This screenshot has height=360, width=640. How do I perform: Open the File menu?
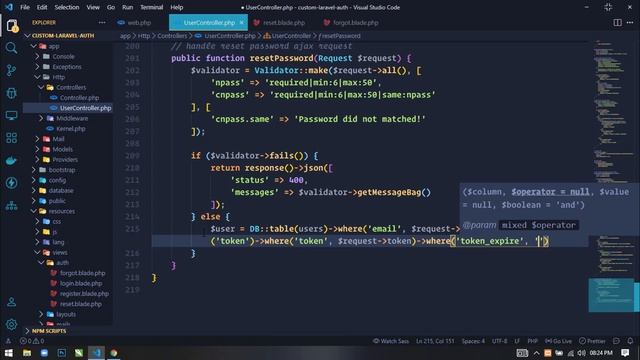point(25,7)
